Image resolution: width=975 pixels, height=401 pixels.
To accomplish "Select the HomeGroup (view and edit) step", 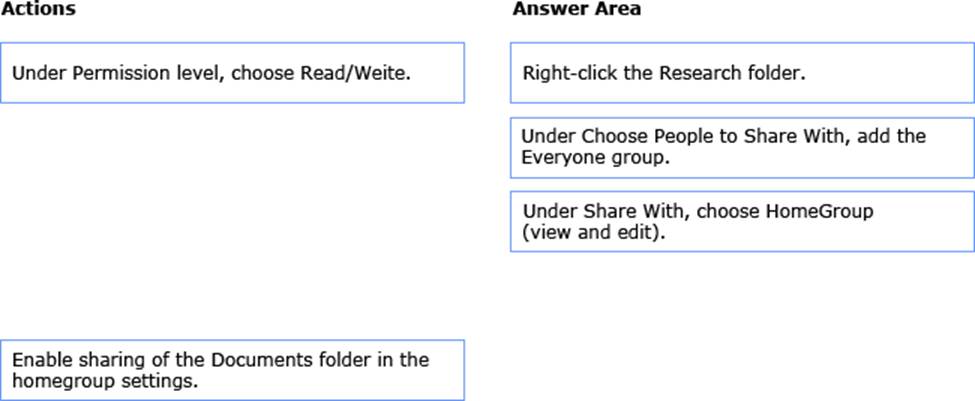I will click(742, 221).
